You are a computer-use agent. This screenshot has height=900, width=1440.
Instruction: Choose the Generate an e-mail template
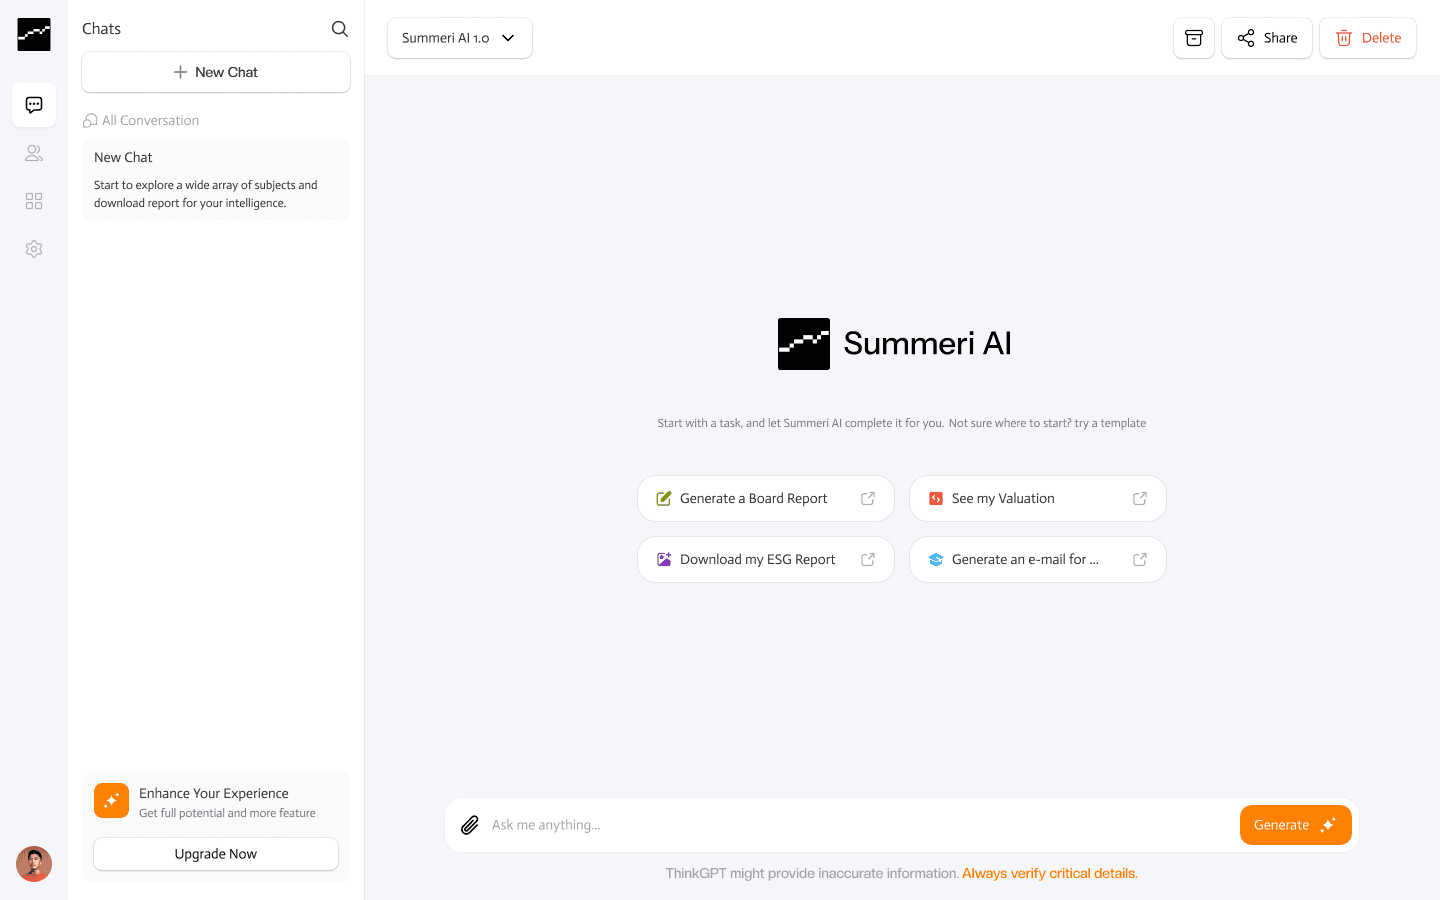(1038, 560)
